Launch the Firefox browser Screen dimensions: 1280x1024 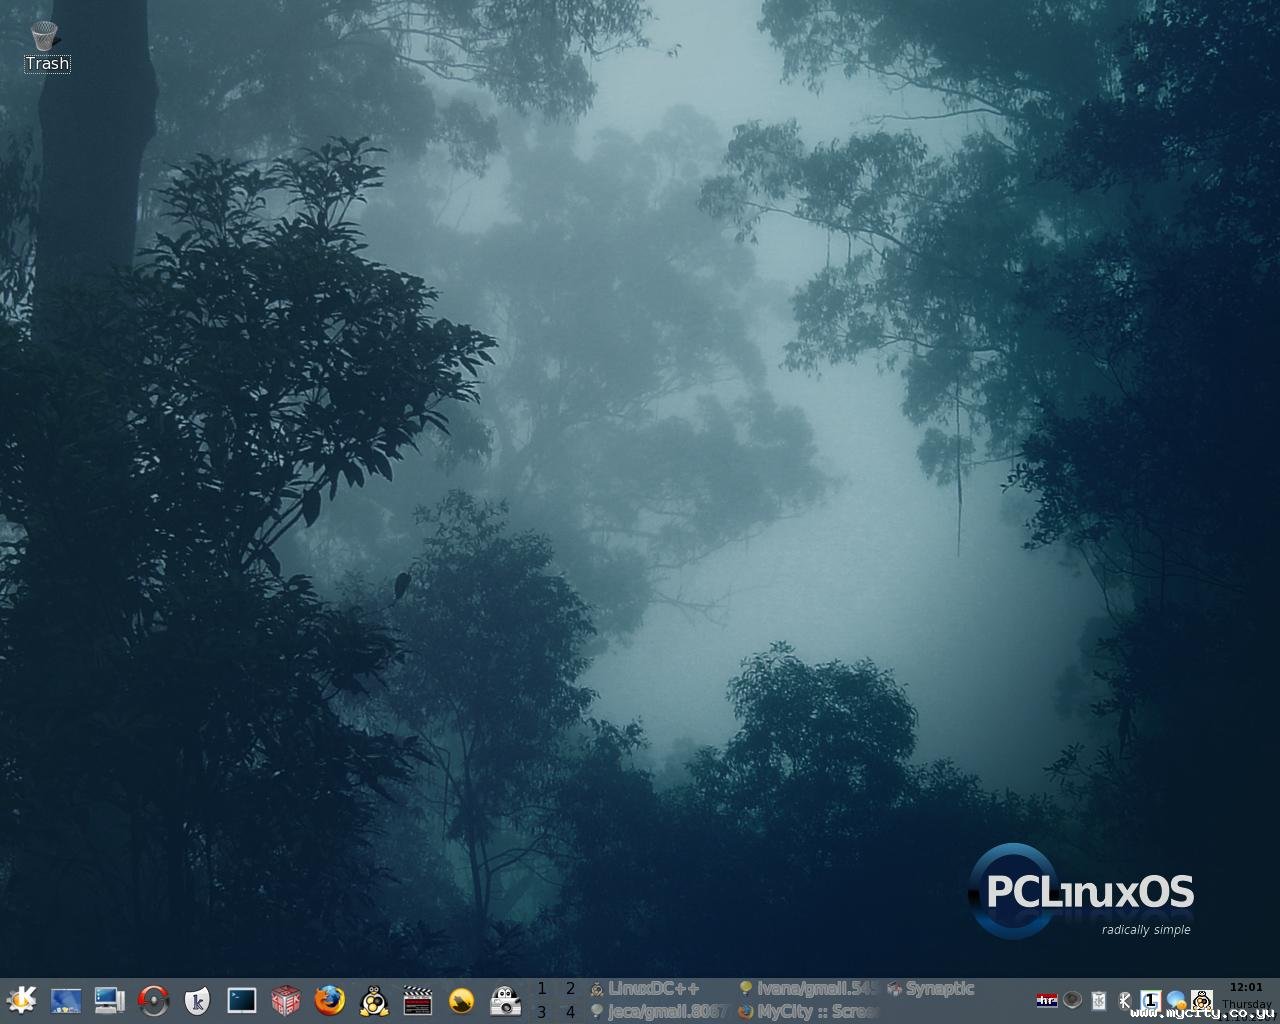329,1000
